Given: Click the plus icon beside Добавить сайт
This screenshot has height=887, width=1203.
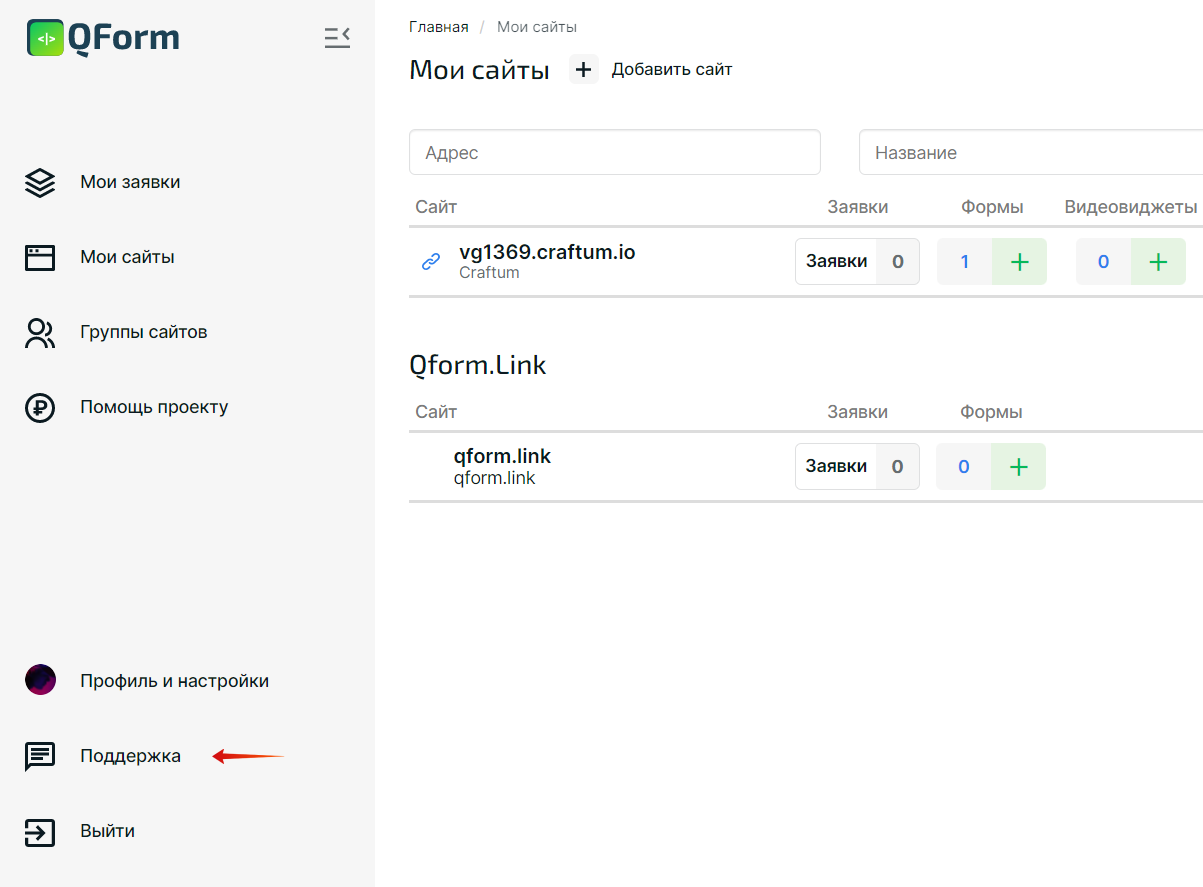Looking at the screenshot, I should pyautogui.click(x=584, y=69).
